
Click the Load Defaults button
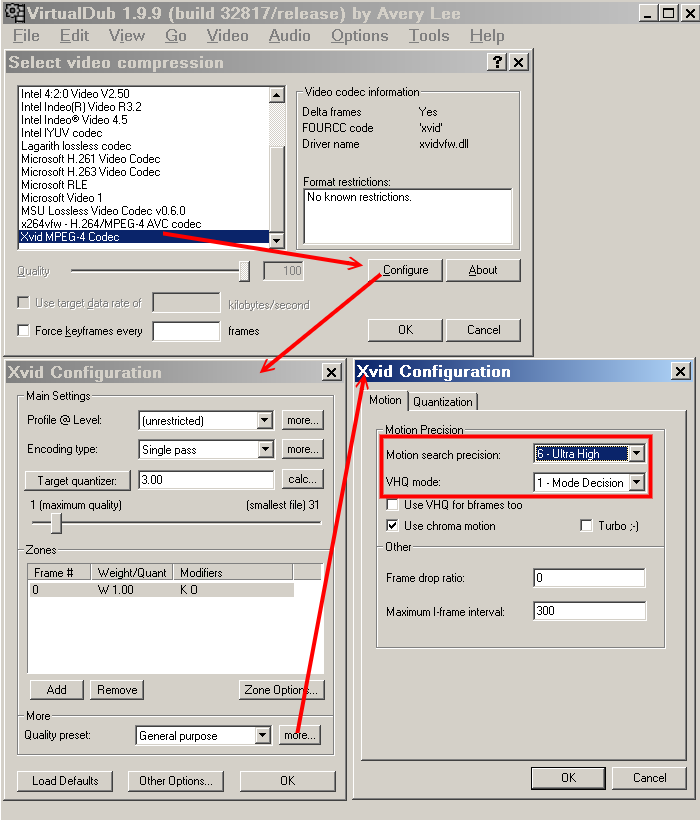pos(65,781)
